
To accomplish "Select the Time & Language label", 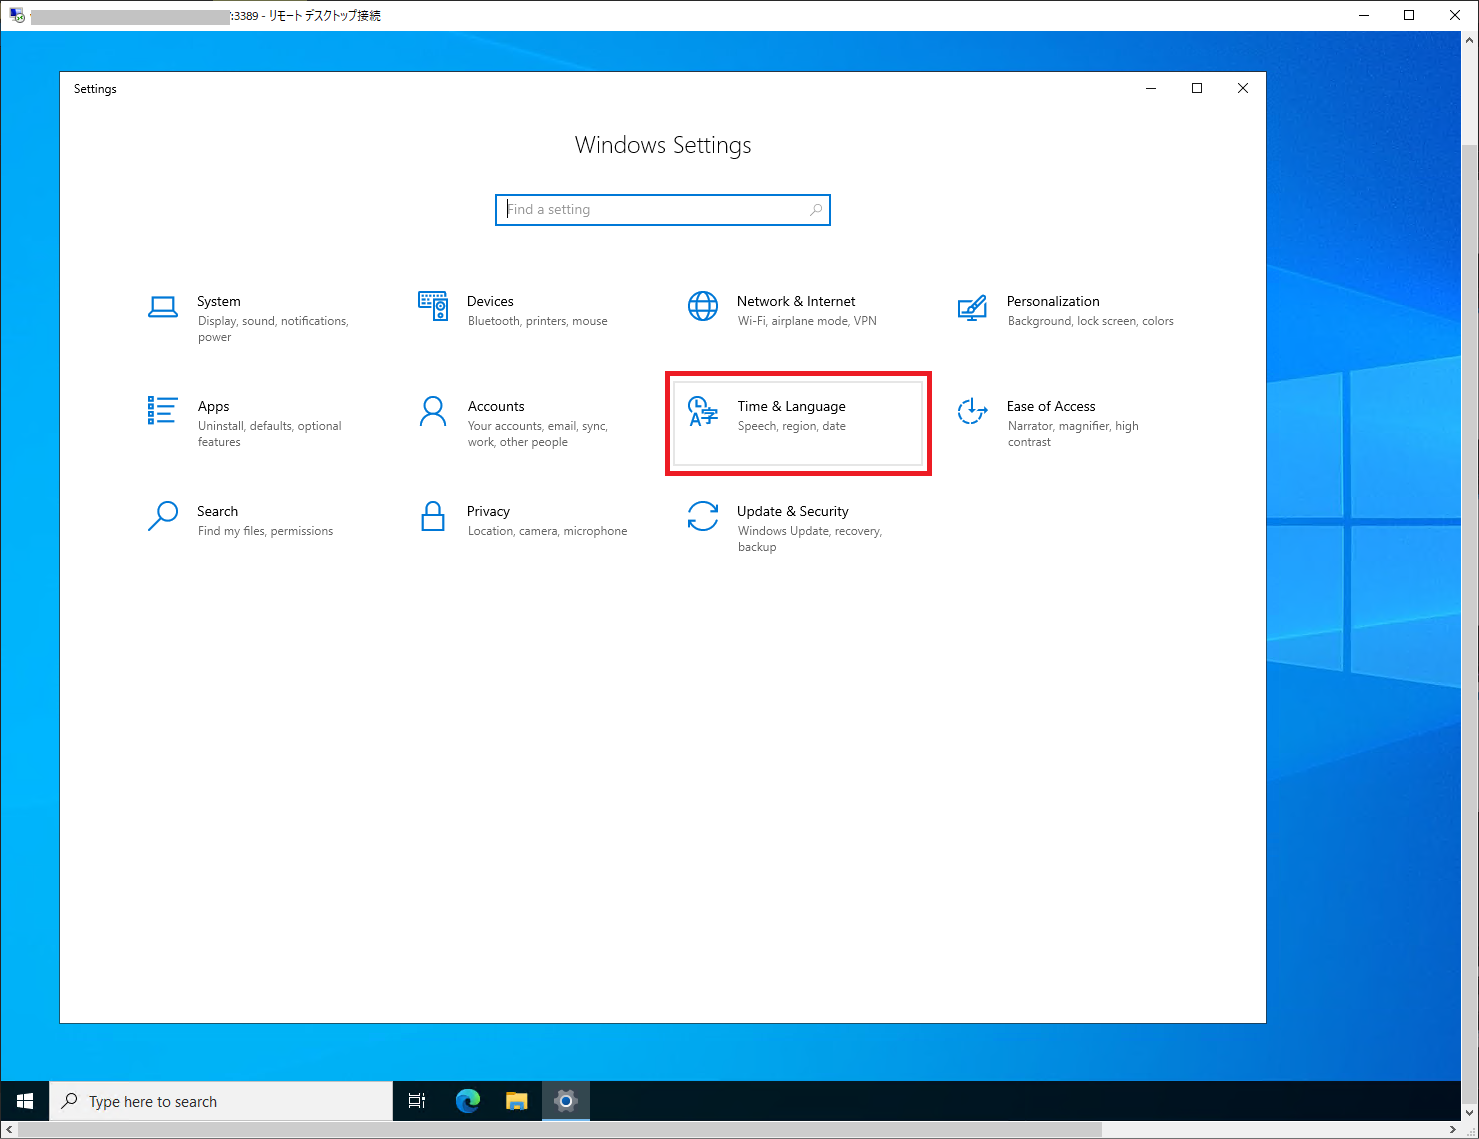I will tap(792, 406).
